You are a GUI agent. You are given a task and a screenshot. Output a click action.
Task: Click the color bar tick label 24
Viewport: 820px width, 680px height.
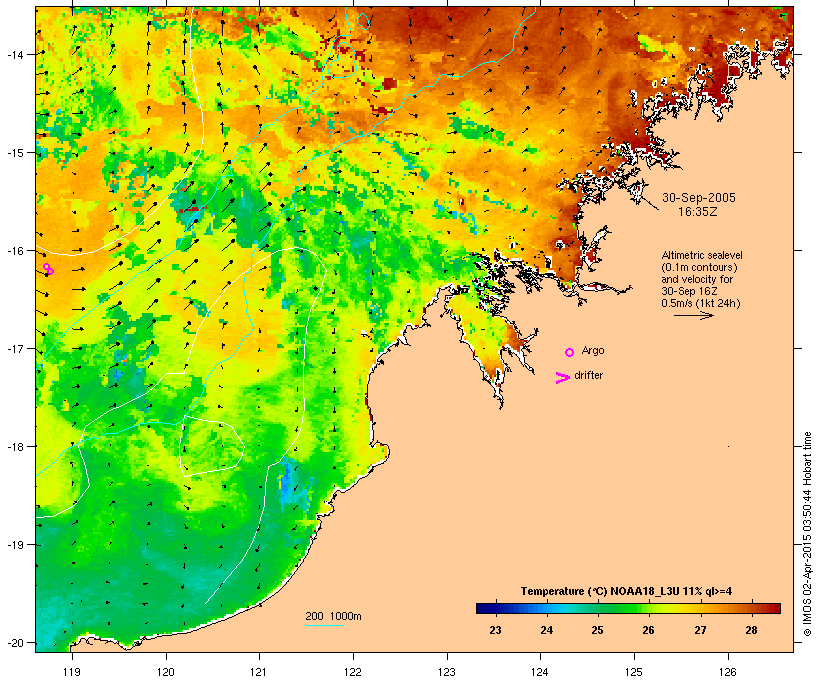pyautogui.click(x=546, y=630)
